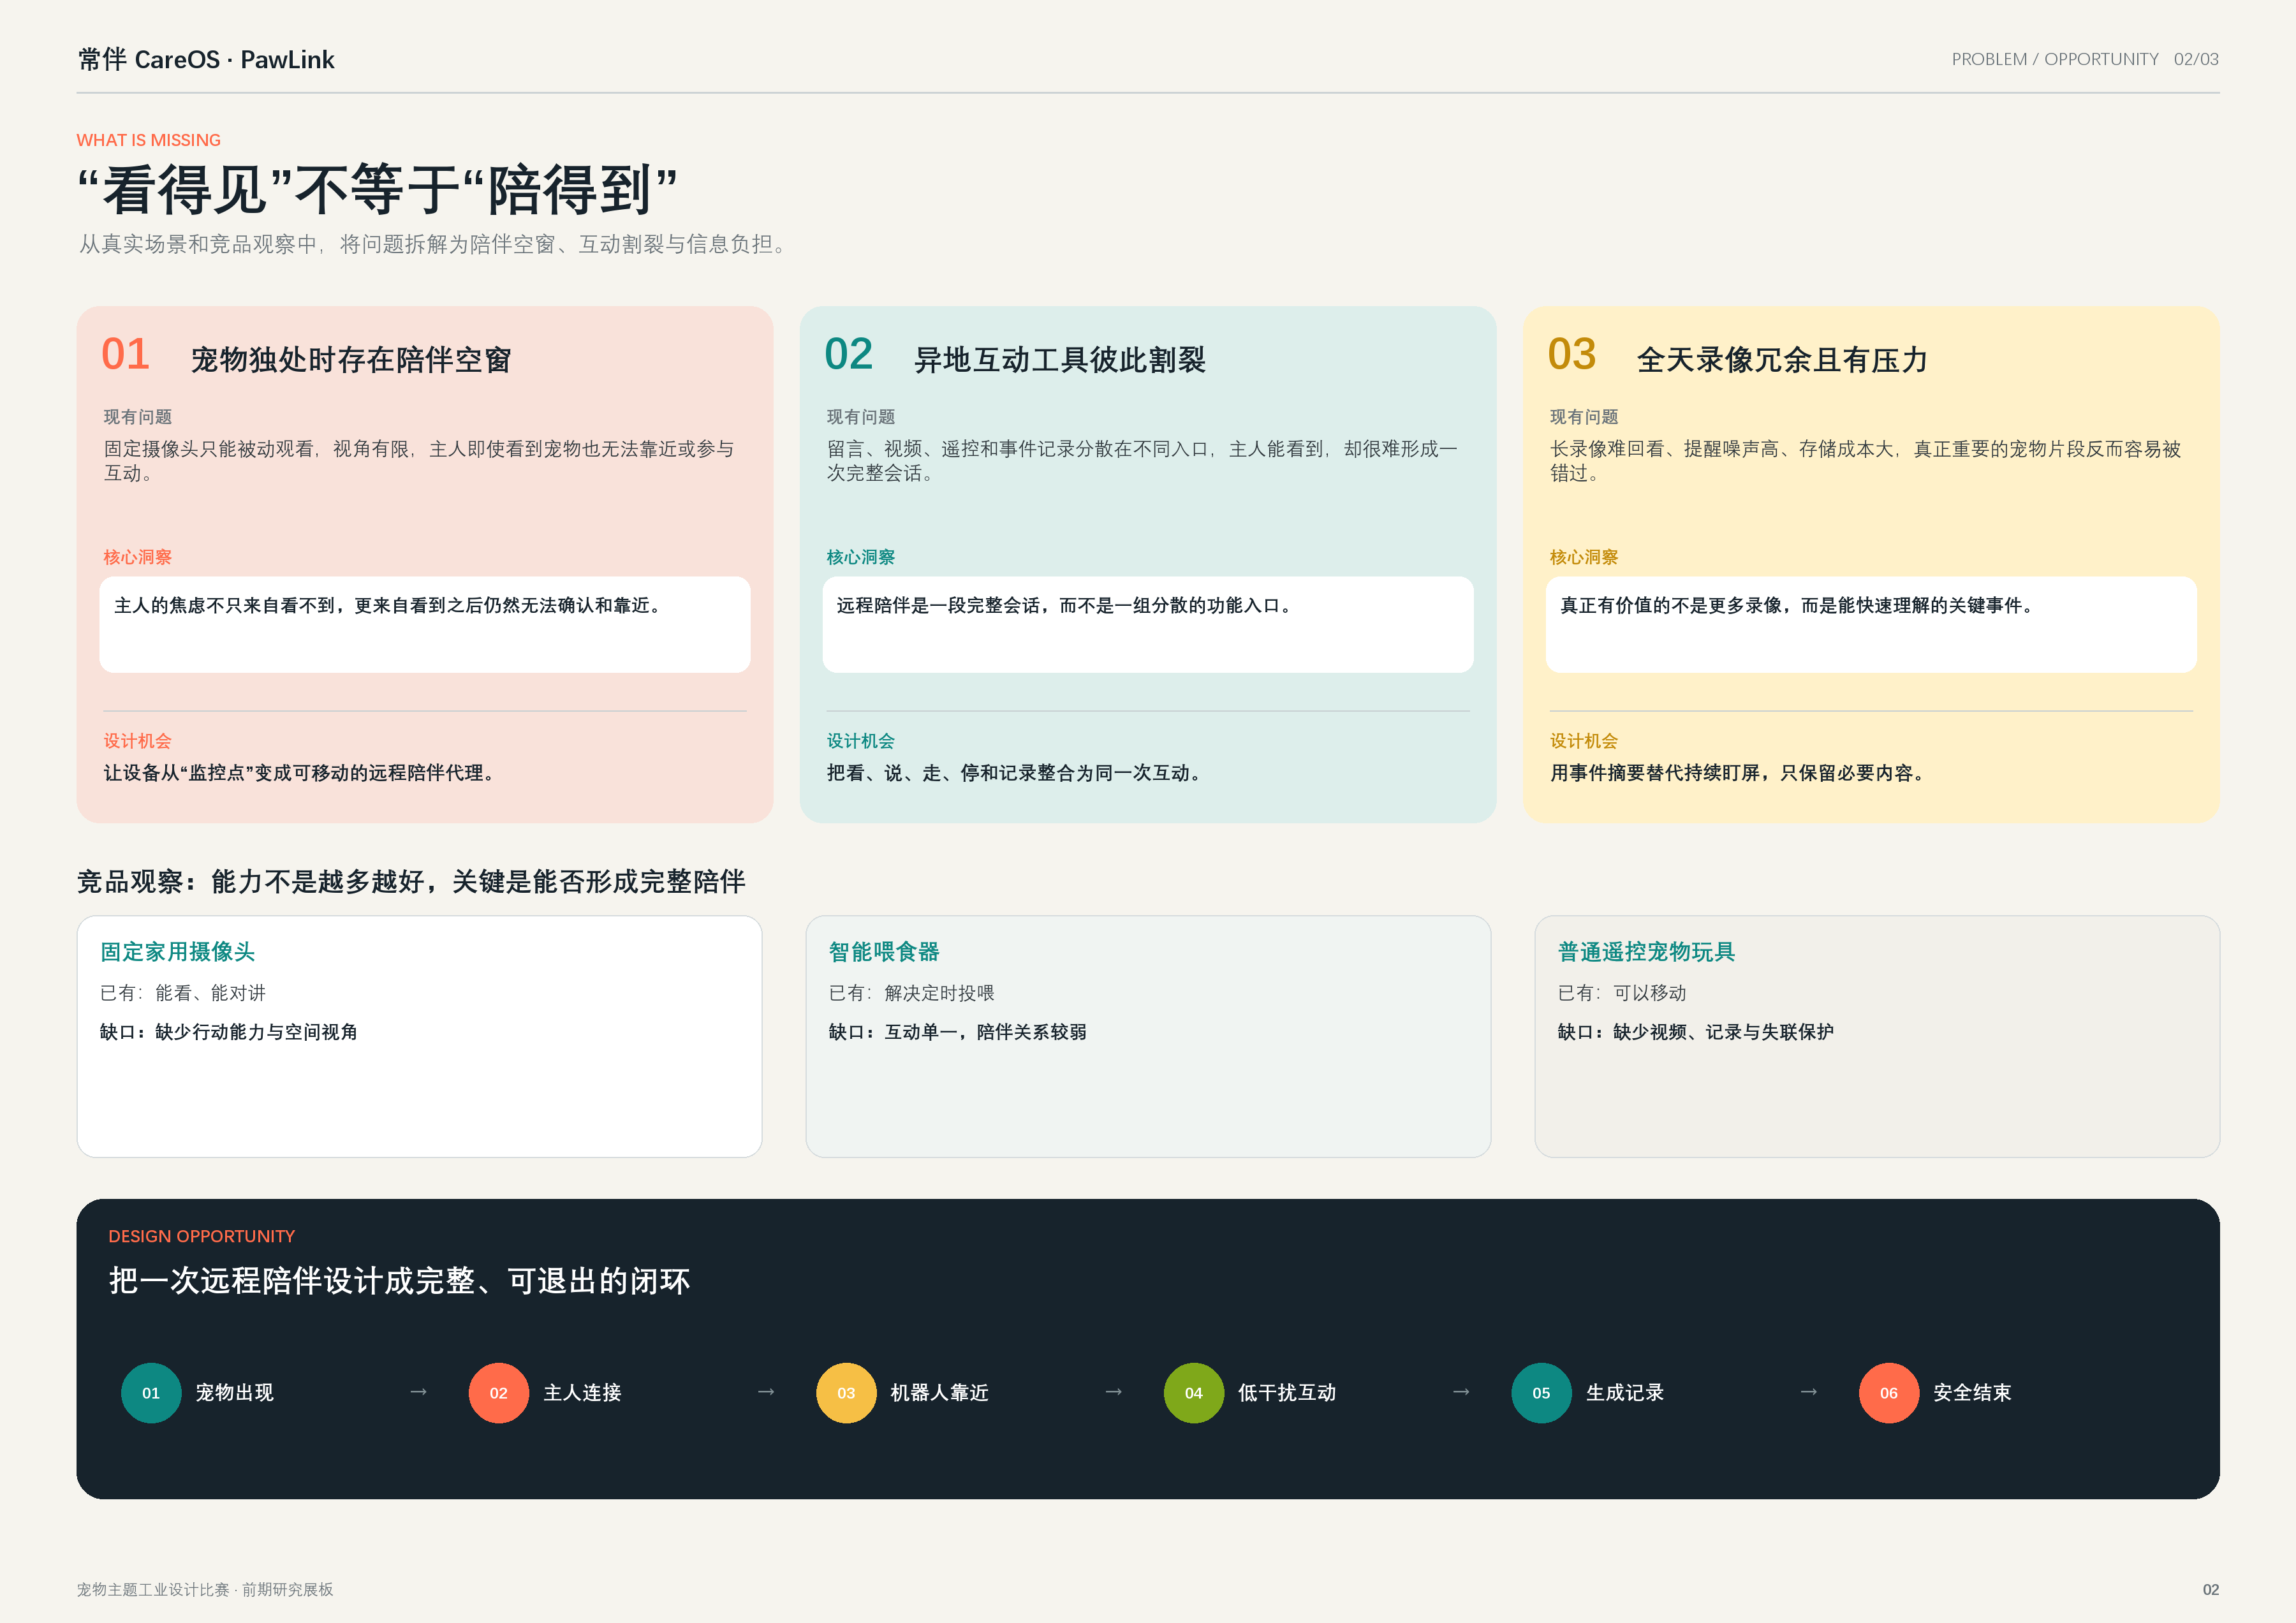Click the teal 01 circle for 宠物出现
Viewport: 2296px width, 1623px height.
tap(151, 1392)
